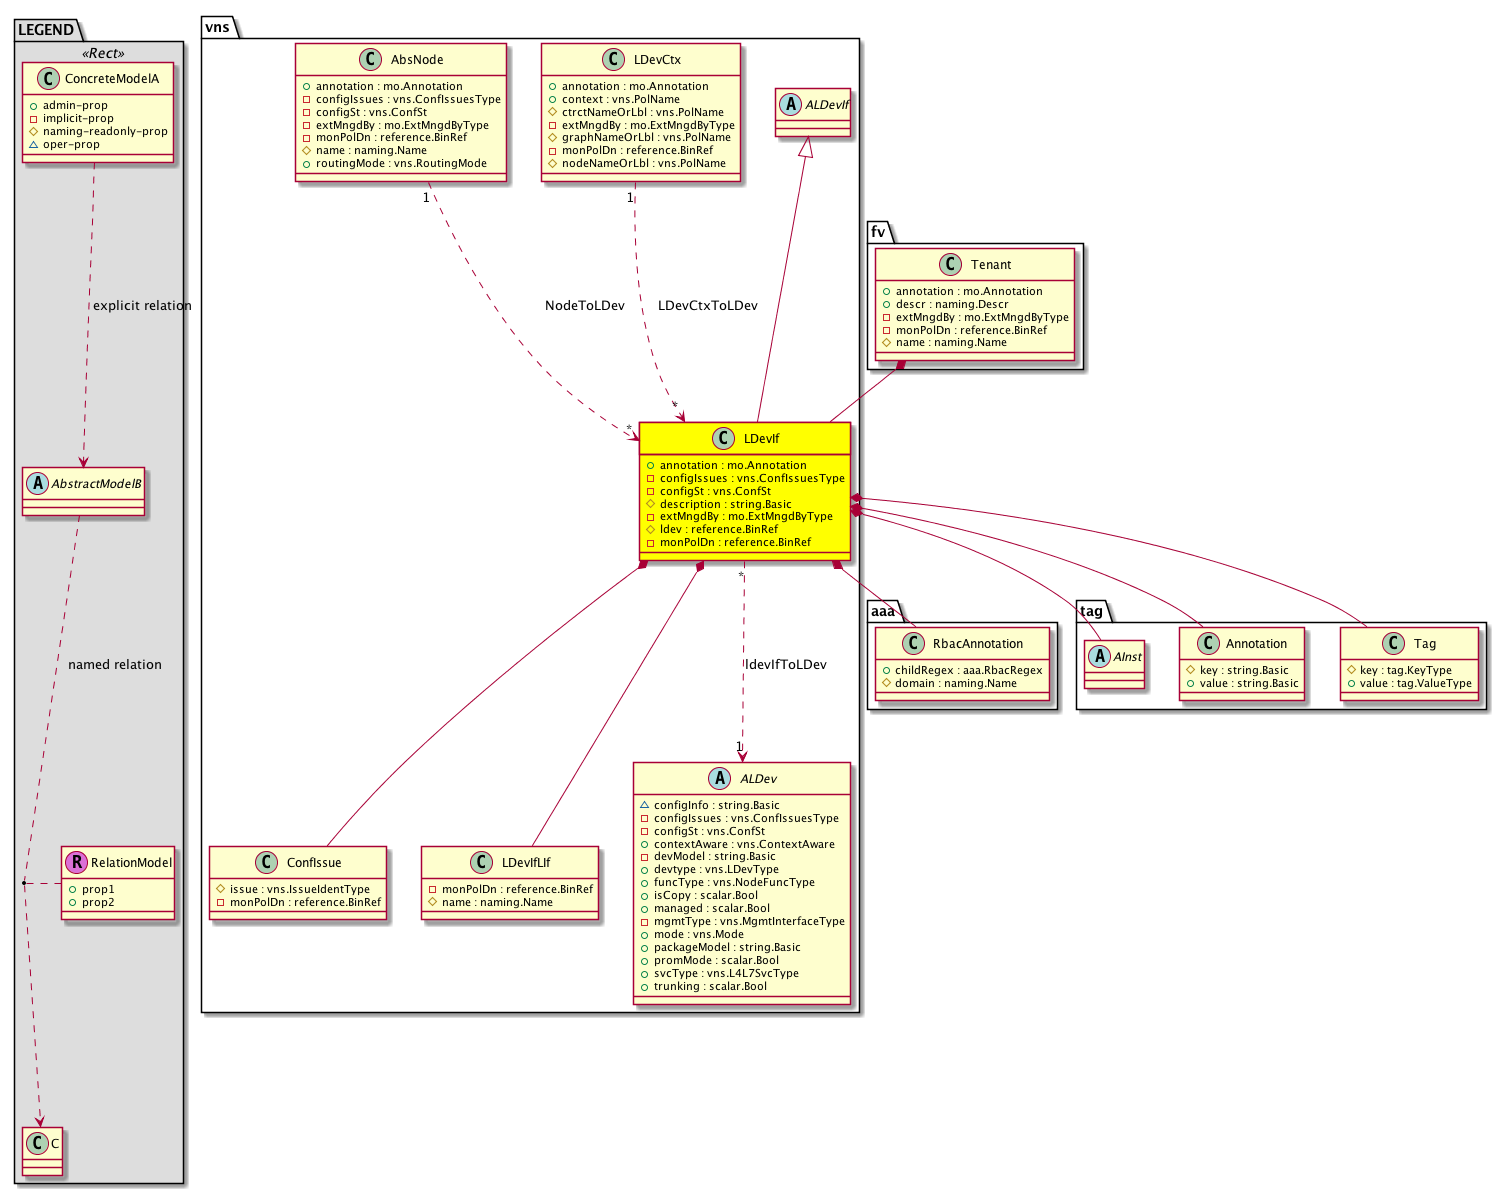The image size is (1507, 1194).
Task: Select the vns package tab label
Action: [x=217, y=27]
